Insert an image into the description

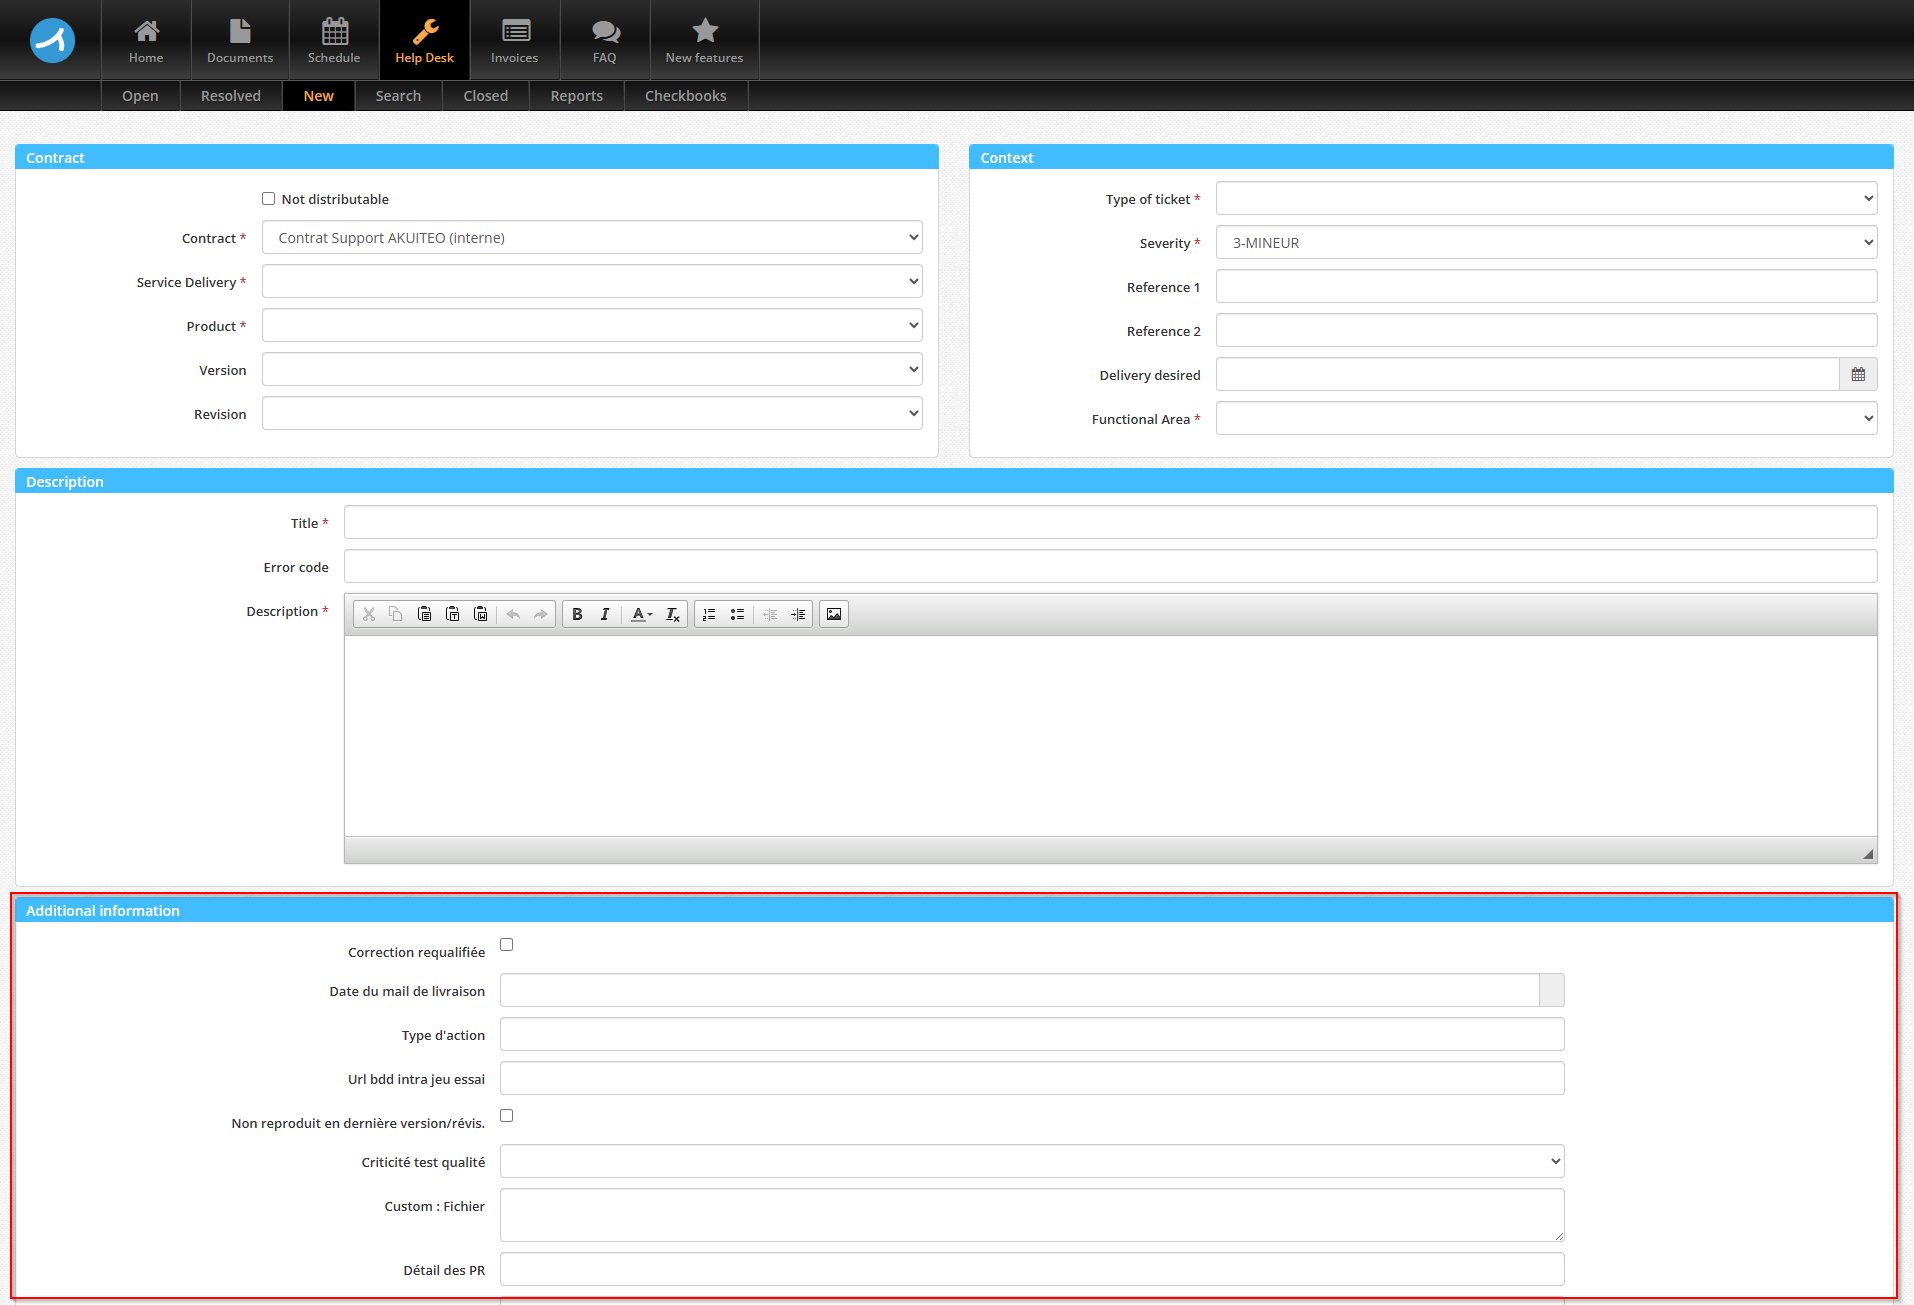pyautogui.click(x=834, y=614)
